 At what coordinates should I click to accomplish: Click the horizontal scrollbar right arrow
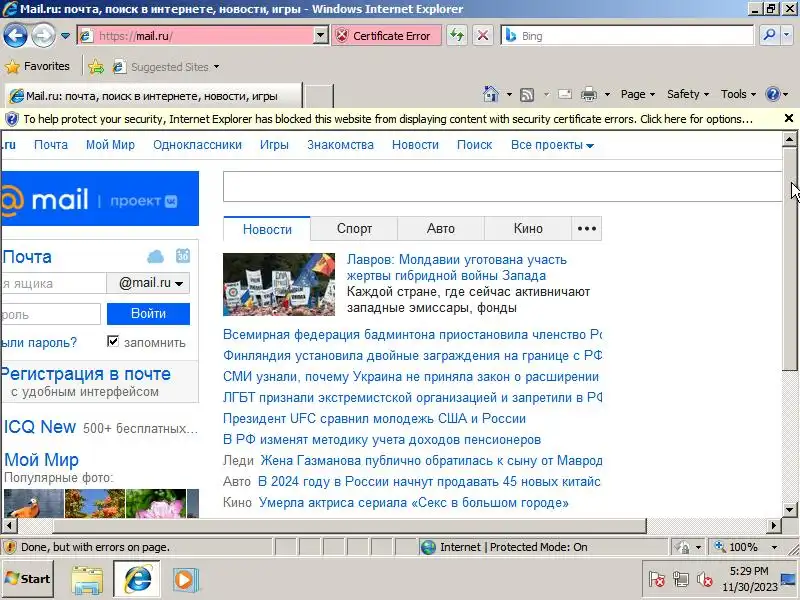coord(774,525)
